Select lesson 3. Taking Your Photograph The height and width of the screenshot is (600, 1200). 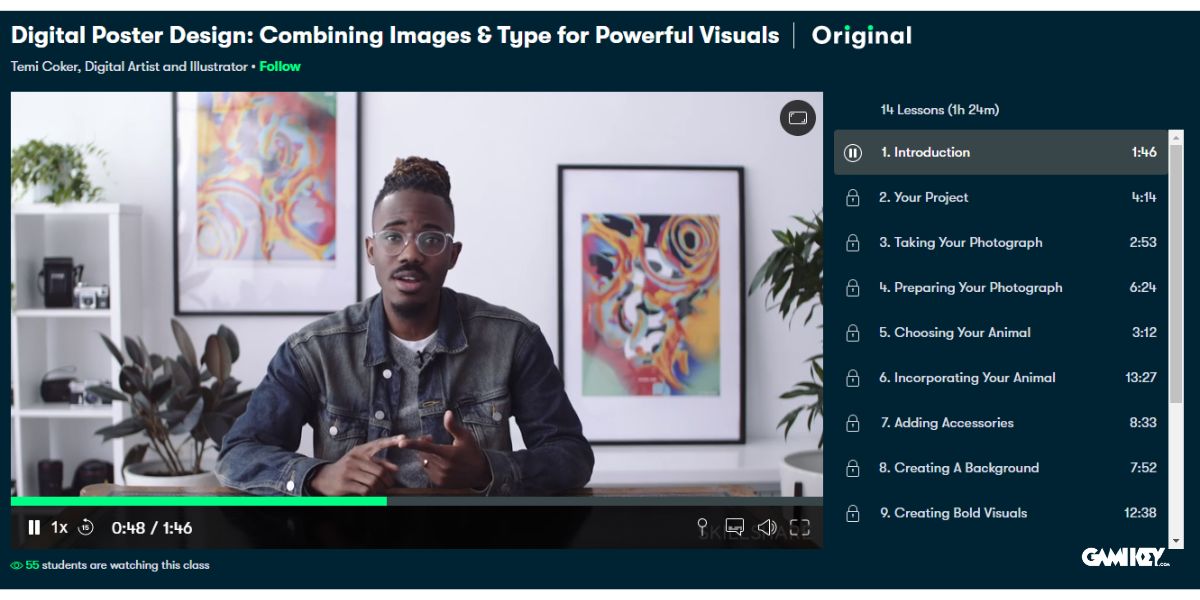click(x=960, y=243)
